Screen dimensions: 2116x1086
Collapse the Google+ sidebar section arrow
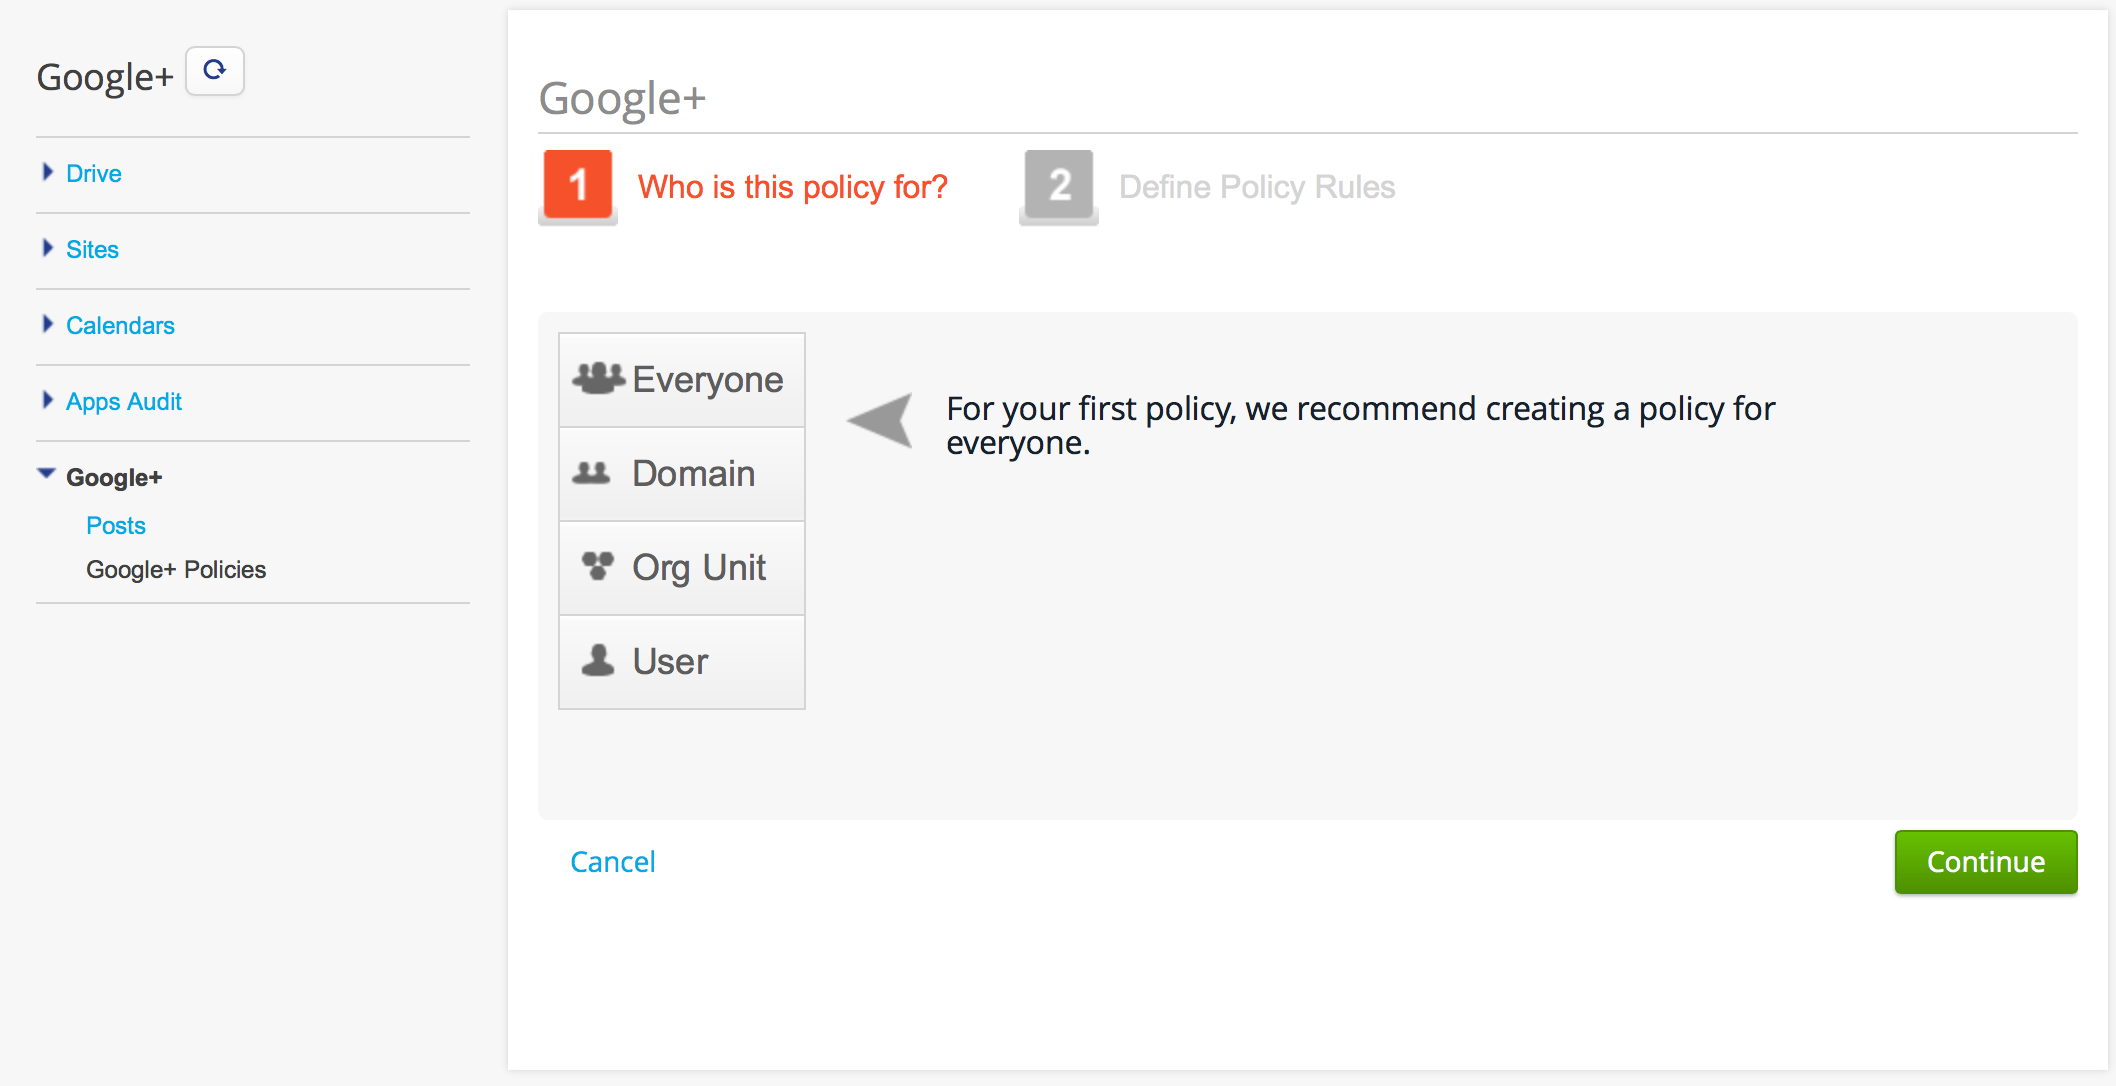point(46,474)
